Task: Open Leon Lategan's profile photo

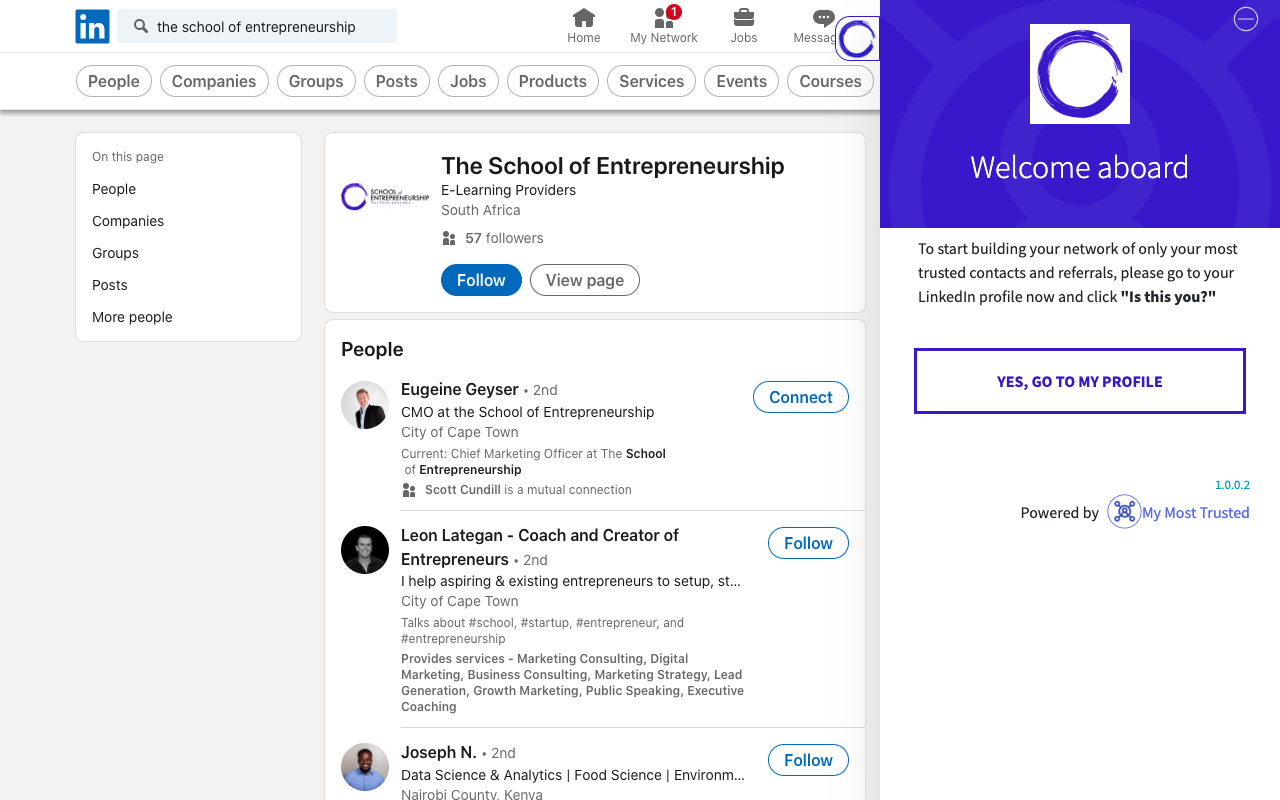Action: [x=365, y=550]
